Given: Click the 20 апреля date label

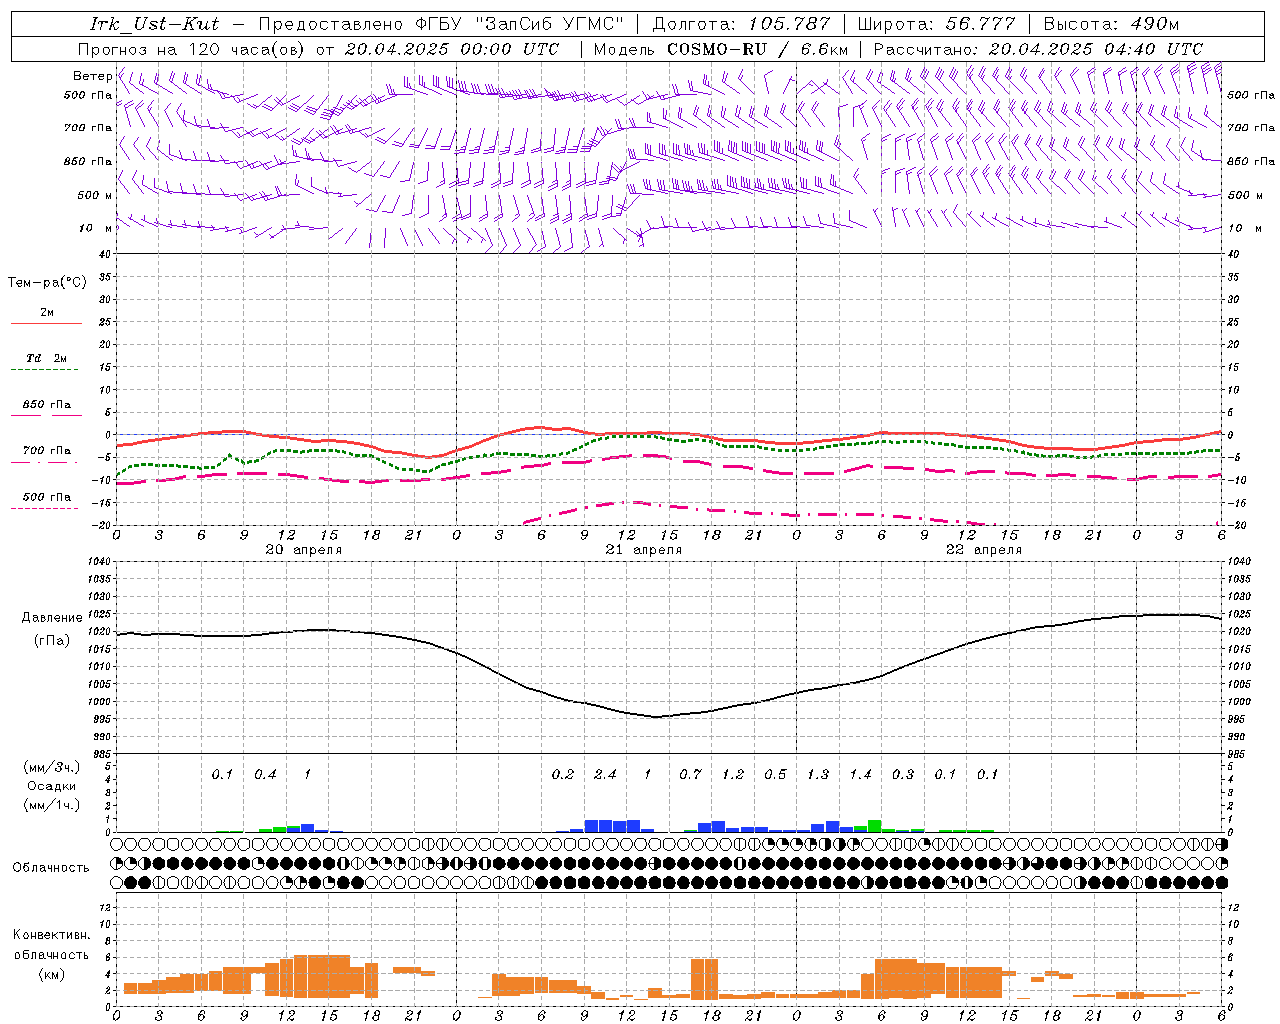Looking at the screenshot, I should [303, 550].
